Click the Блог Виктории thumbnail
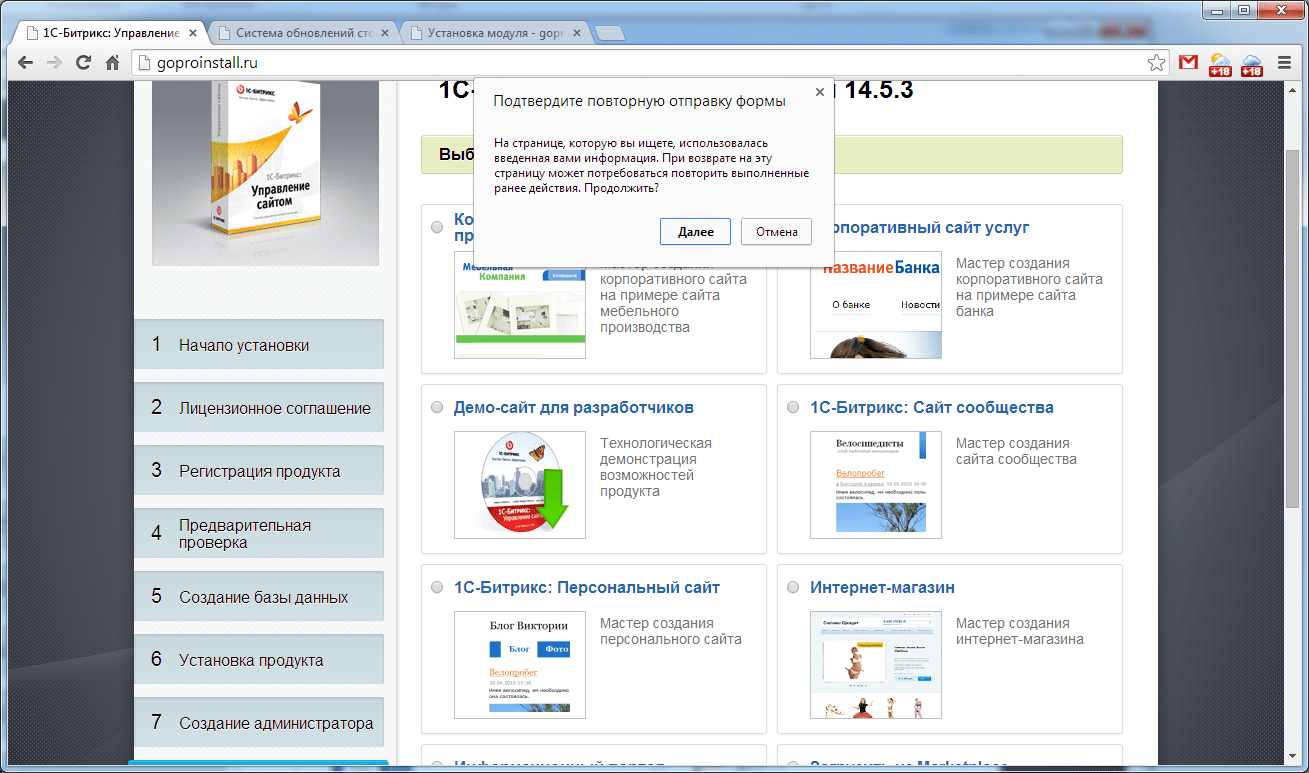1309x773 pixels. 520,665
